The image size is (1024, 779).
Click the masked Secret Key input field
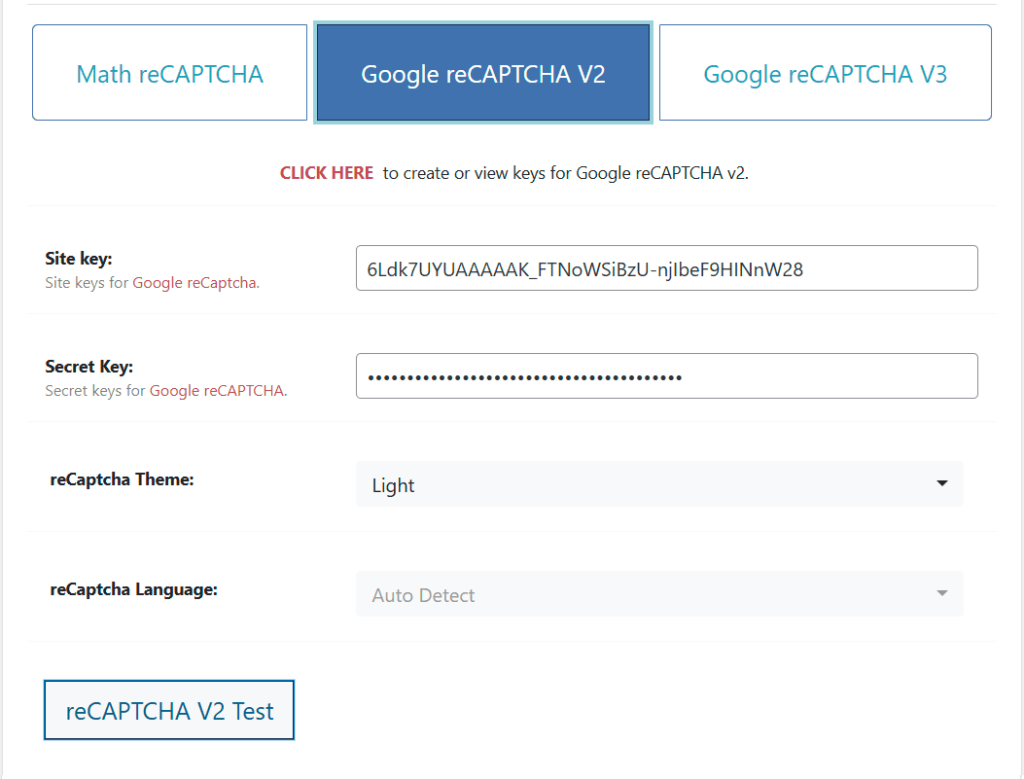click(666, 376)
